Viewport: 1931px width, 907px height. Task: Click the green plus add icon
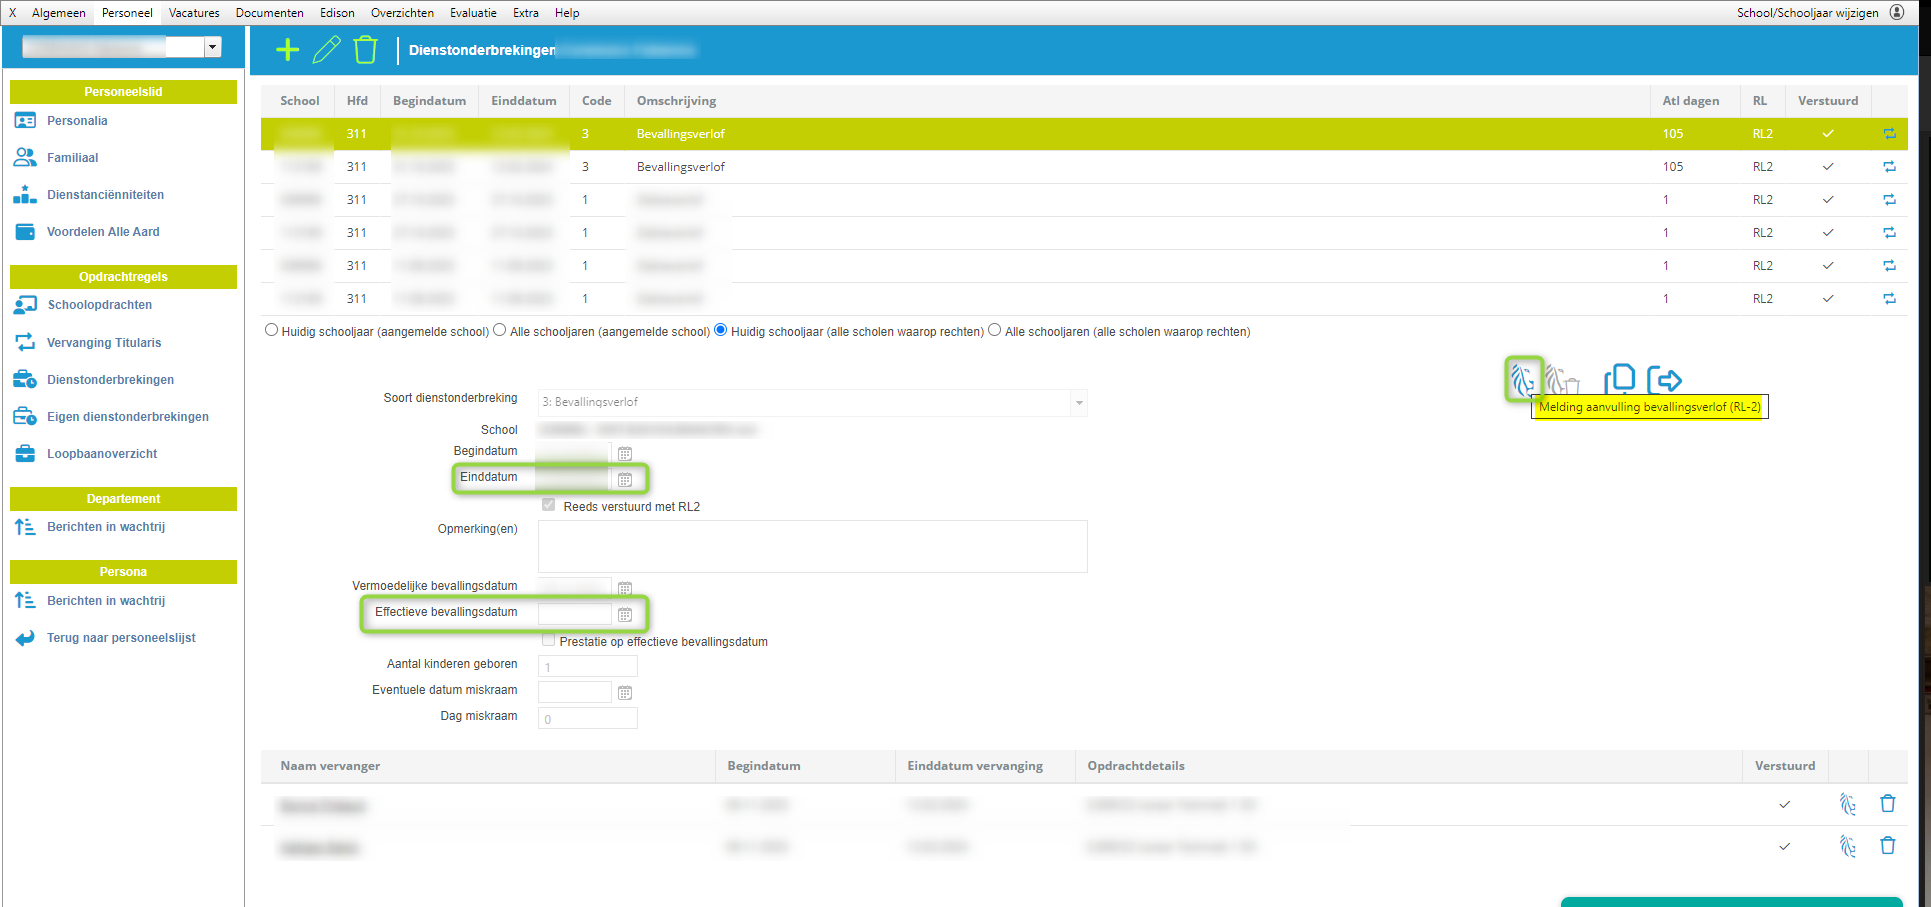pos(287,50)
